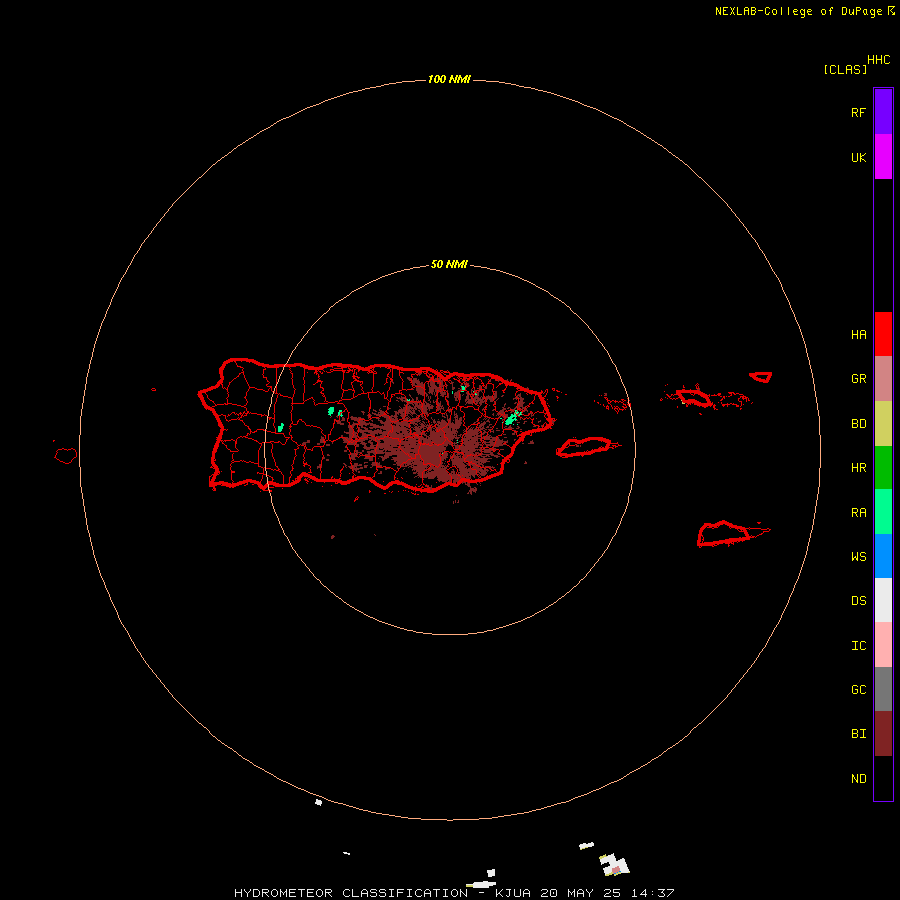Image resolution: width=900 pixels, height=900 pixels.
Task: Click the HHC product code label
Action: (x=879, y=60)
